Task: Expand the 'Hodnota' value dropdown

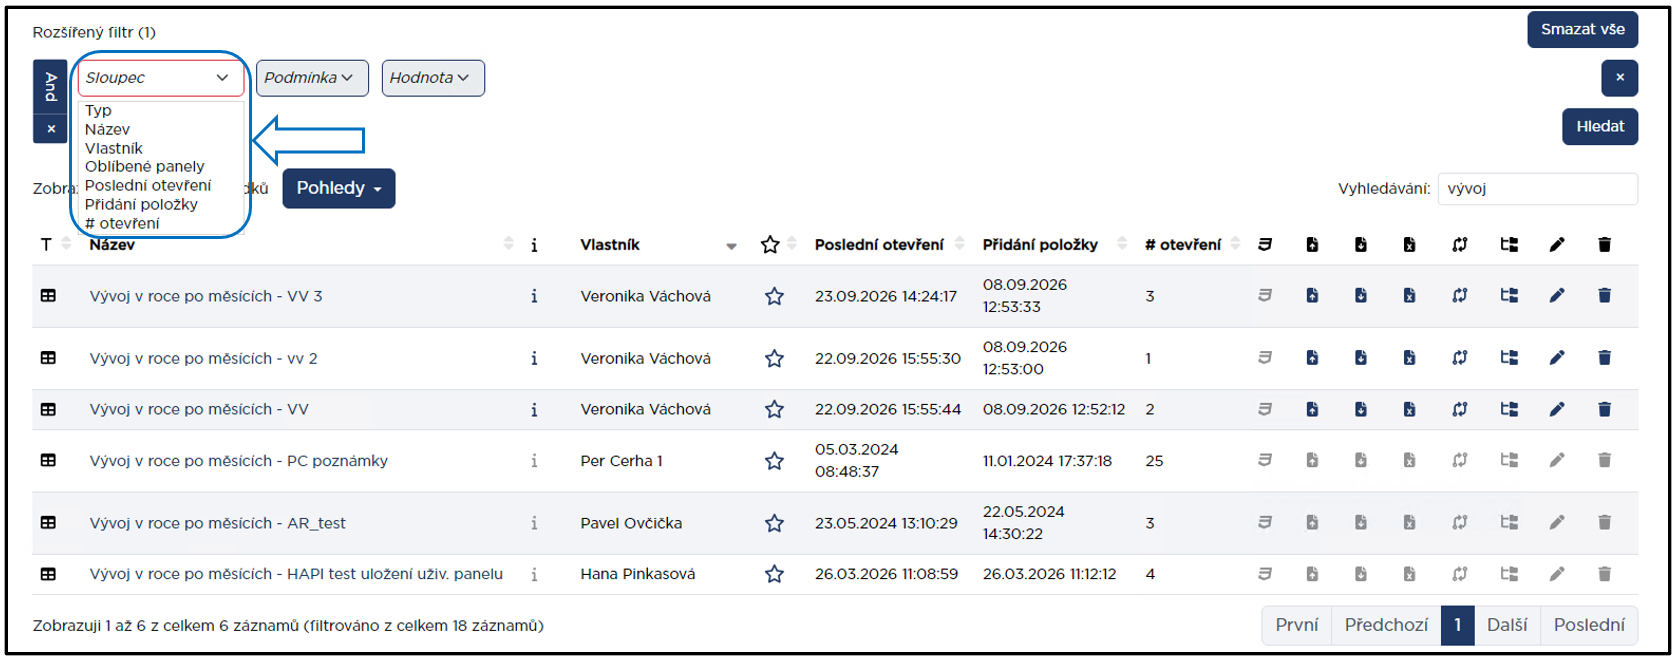Action: pos(433,78)
